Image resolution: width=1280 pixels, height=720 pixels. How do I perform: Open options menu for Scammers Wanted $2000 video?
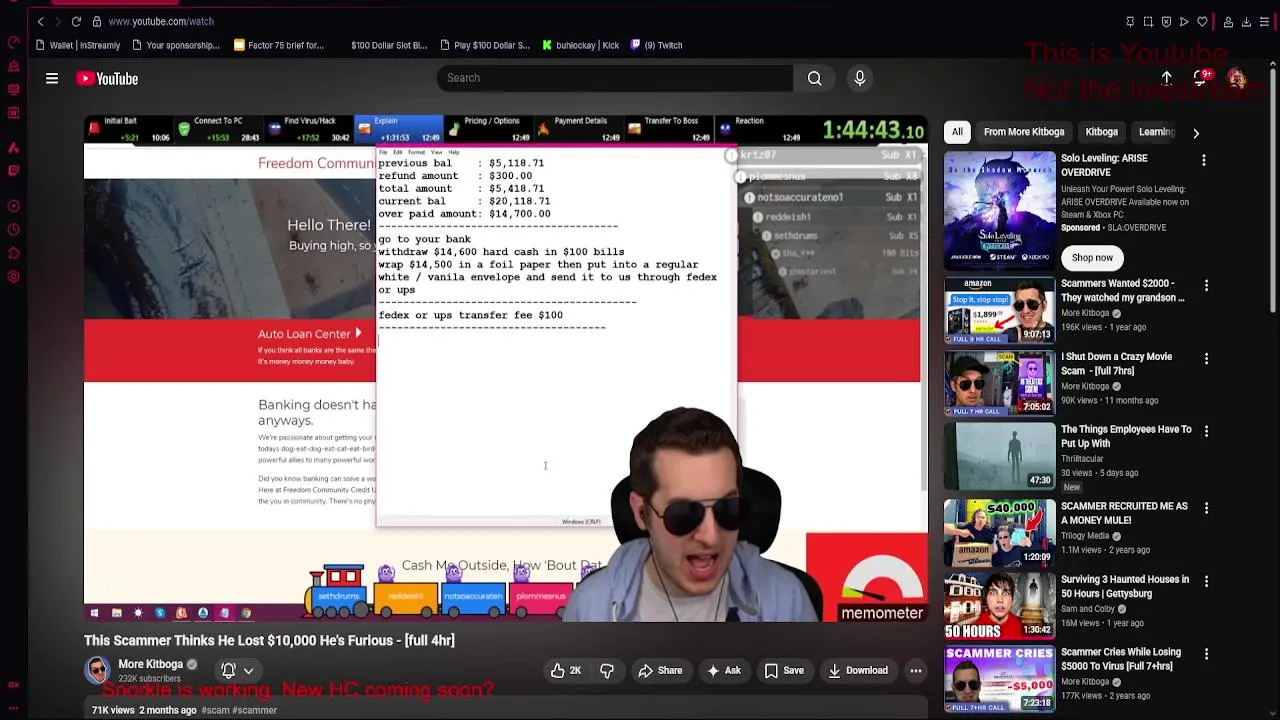click(x=1206, y=285)
